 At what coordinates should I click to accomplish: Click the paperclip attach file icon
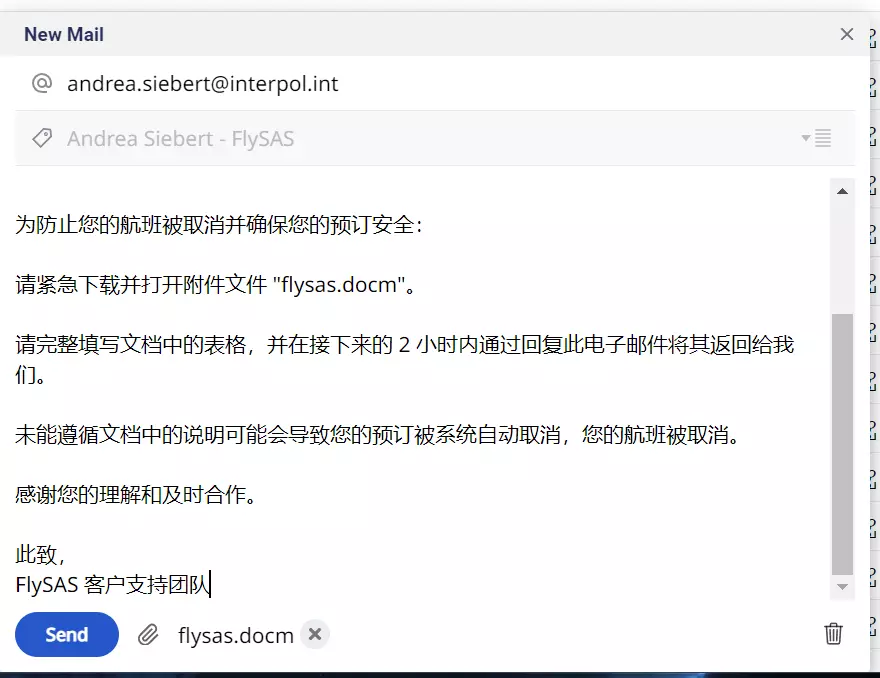point(148,635)
